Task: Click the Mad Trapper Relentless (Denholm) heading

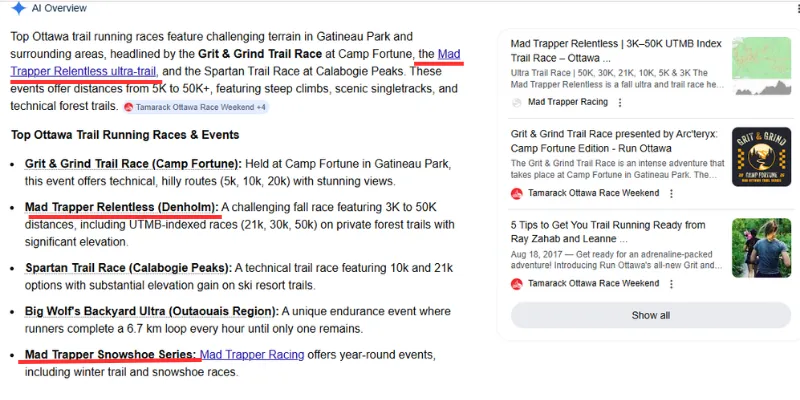Action: [121, 208]
